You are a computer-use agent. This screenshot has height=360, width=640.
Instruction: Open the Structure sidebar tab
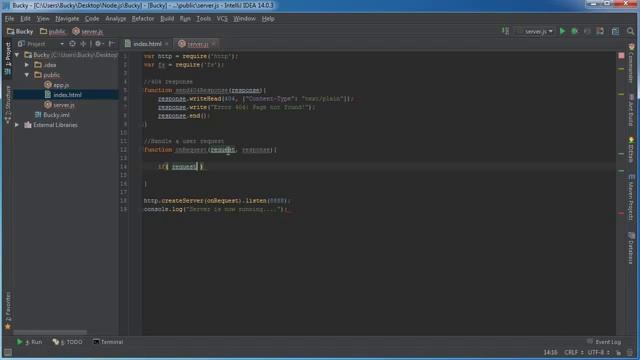[8, 104]
